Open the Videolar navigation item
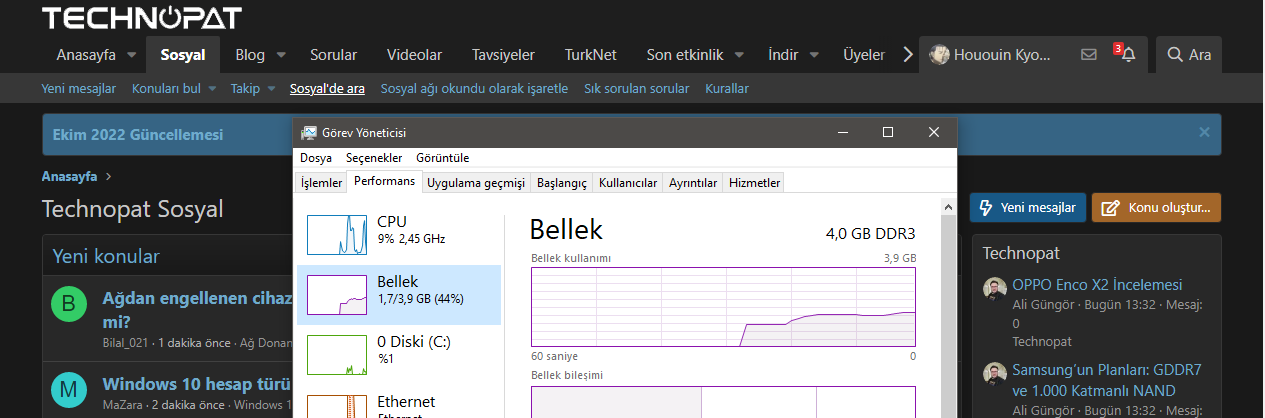 [414, 55]
